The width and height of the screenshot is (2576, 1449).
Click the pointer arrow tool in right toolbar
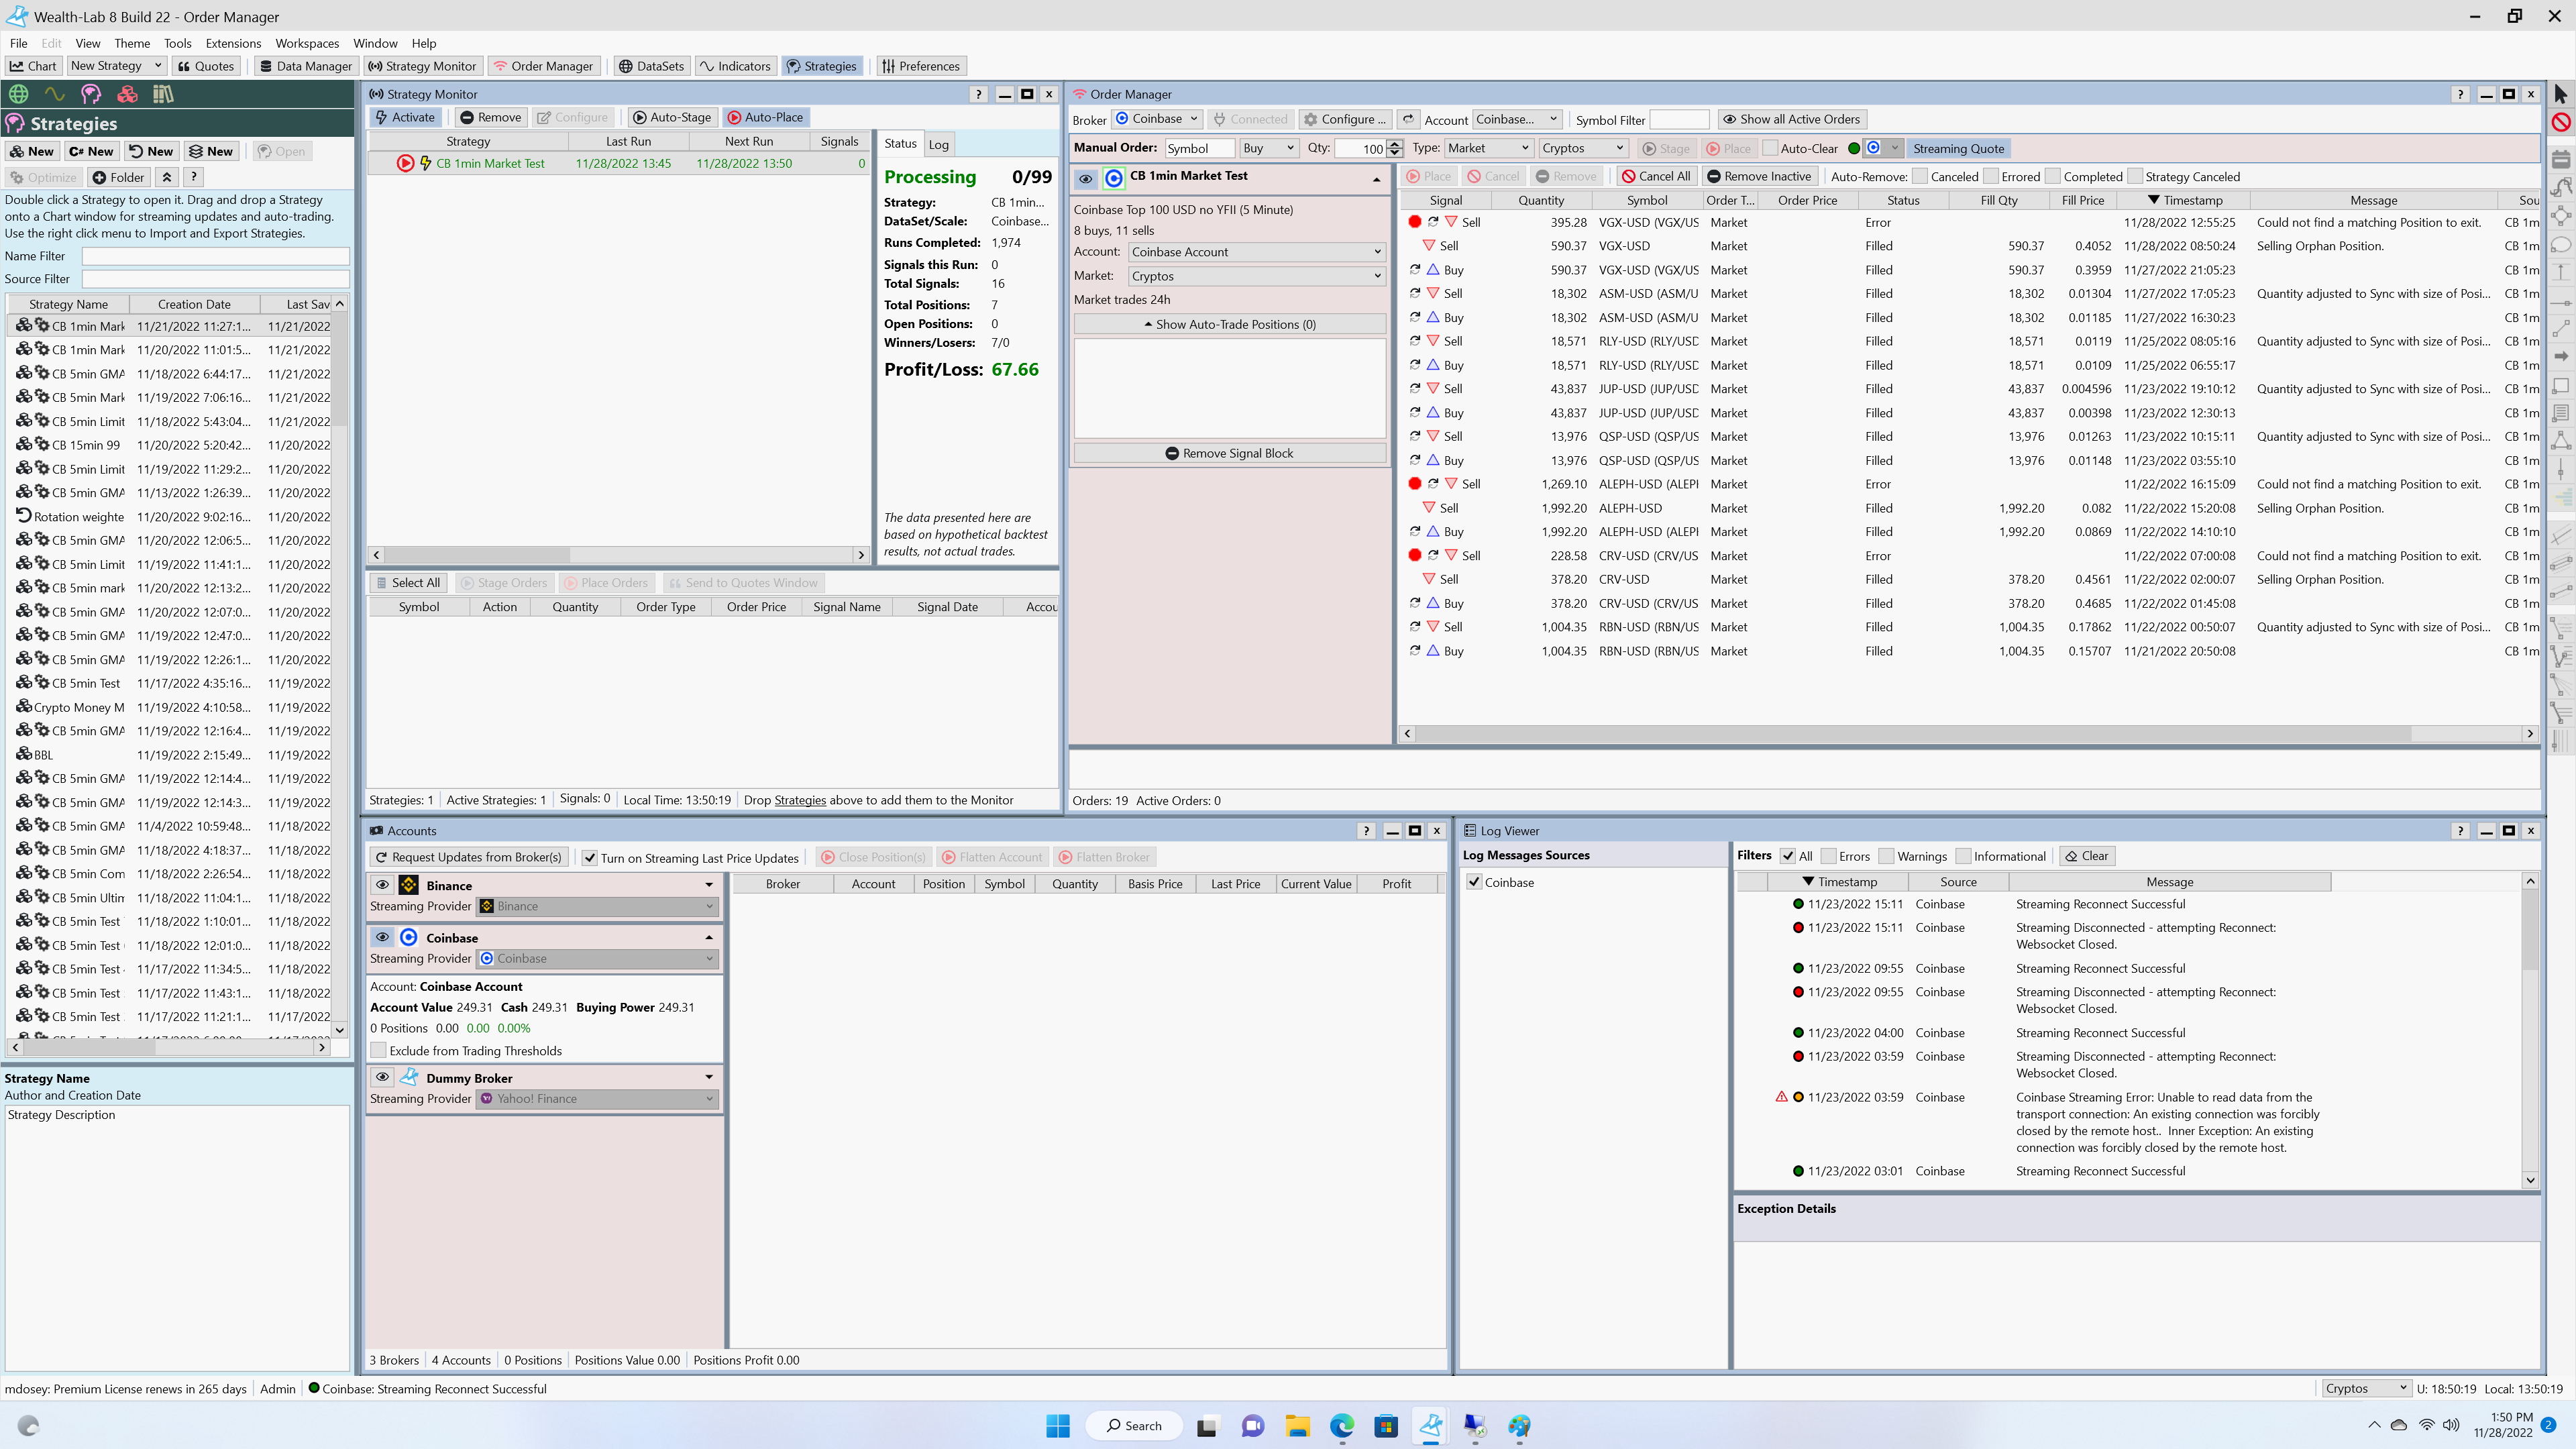[2560, 94]
